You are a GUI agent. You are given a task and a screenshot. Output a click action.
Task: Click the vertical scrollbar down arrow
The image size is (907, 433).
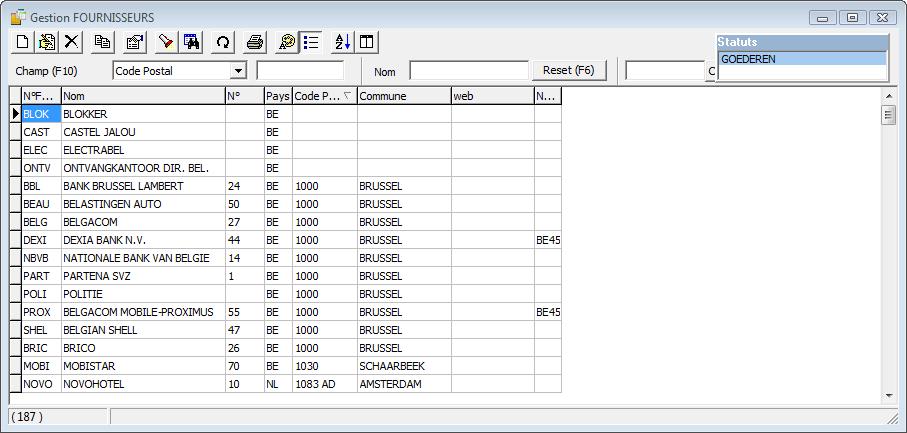[889, 396]
